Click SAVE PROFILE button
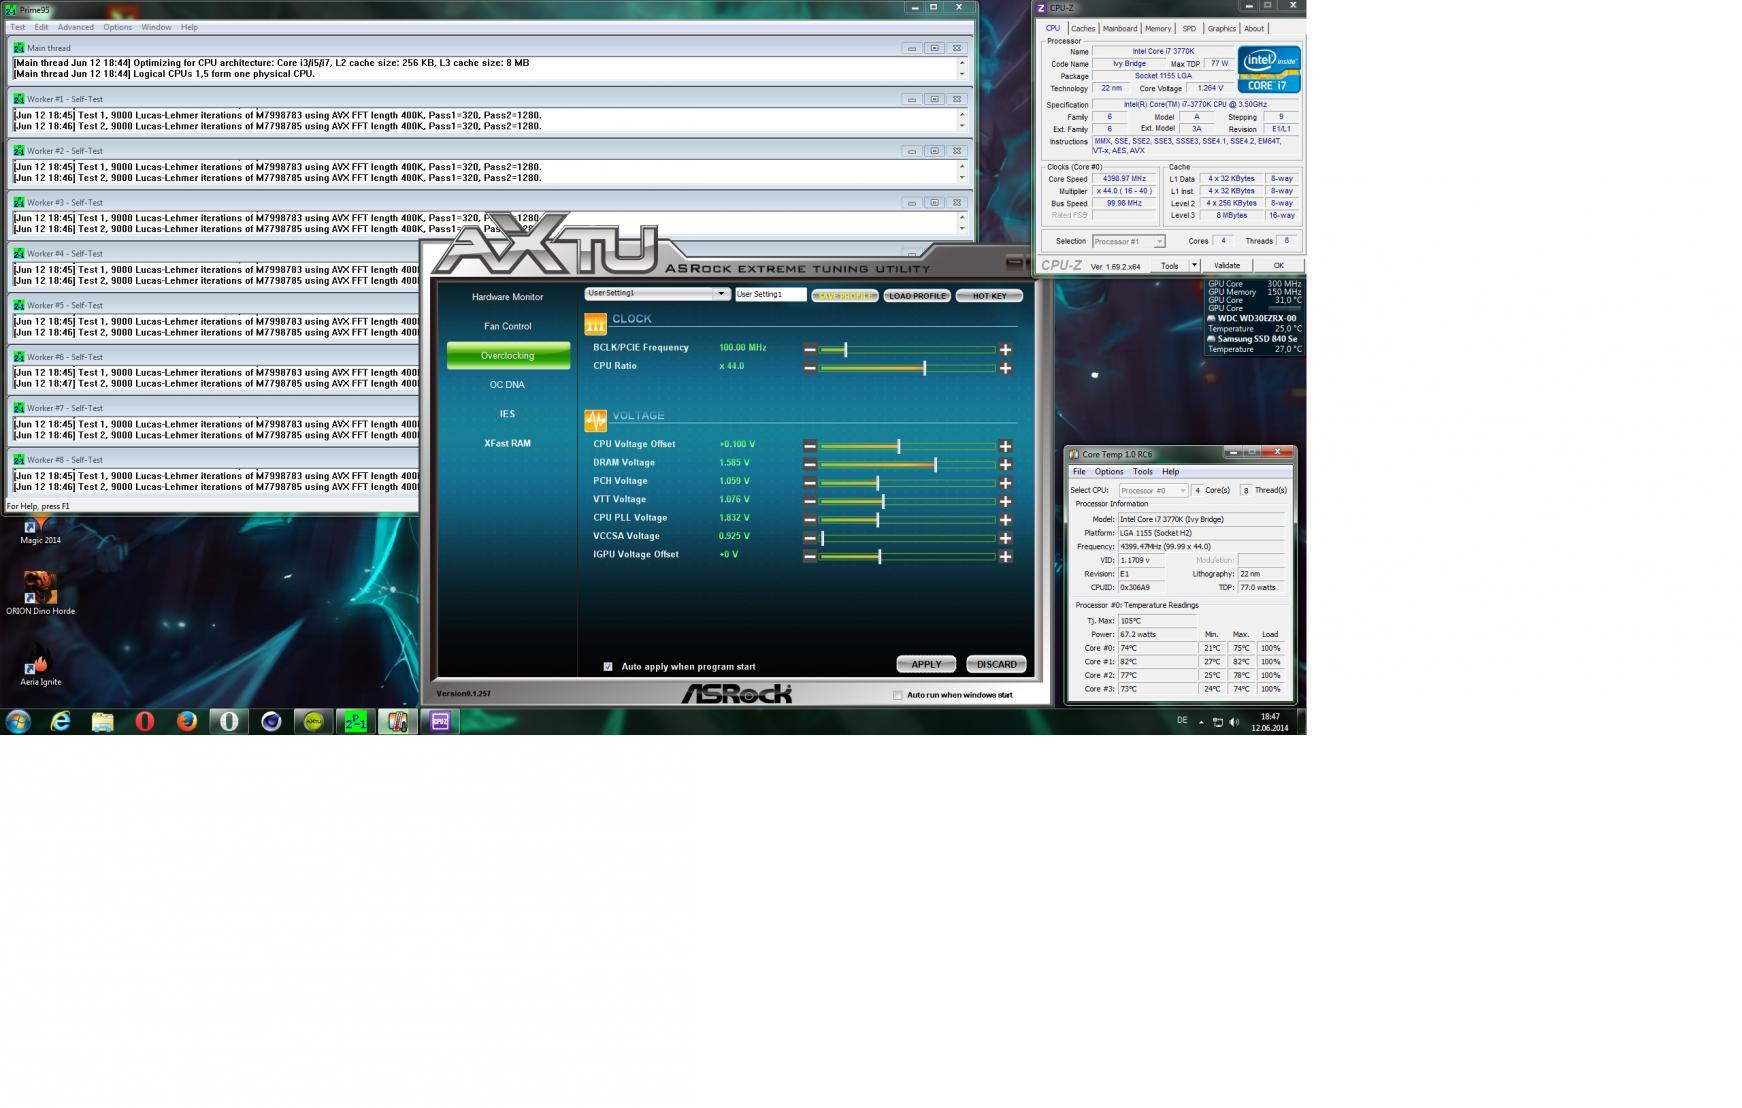The width and height of the screenshot is (1742, 1108). point(845,296)
